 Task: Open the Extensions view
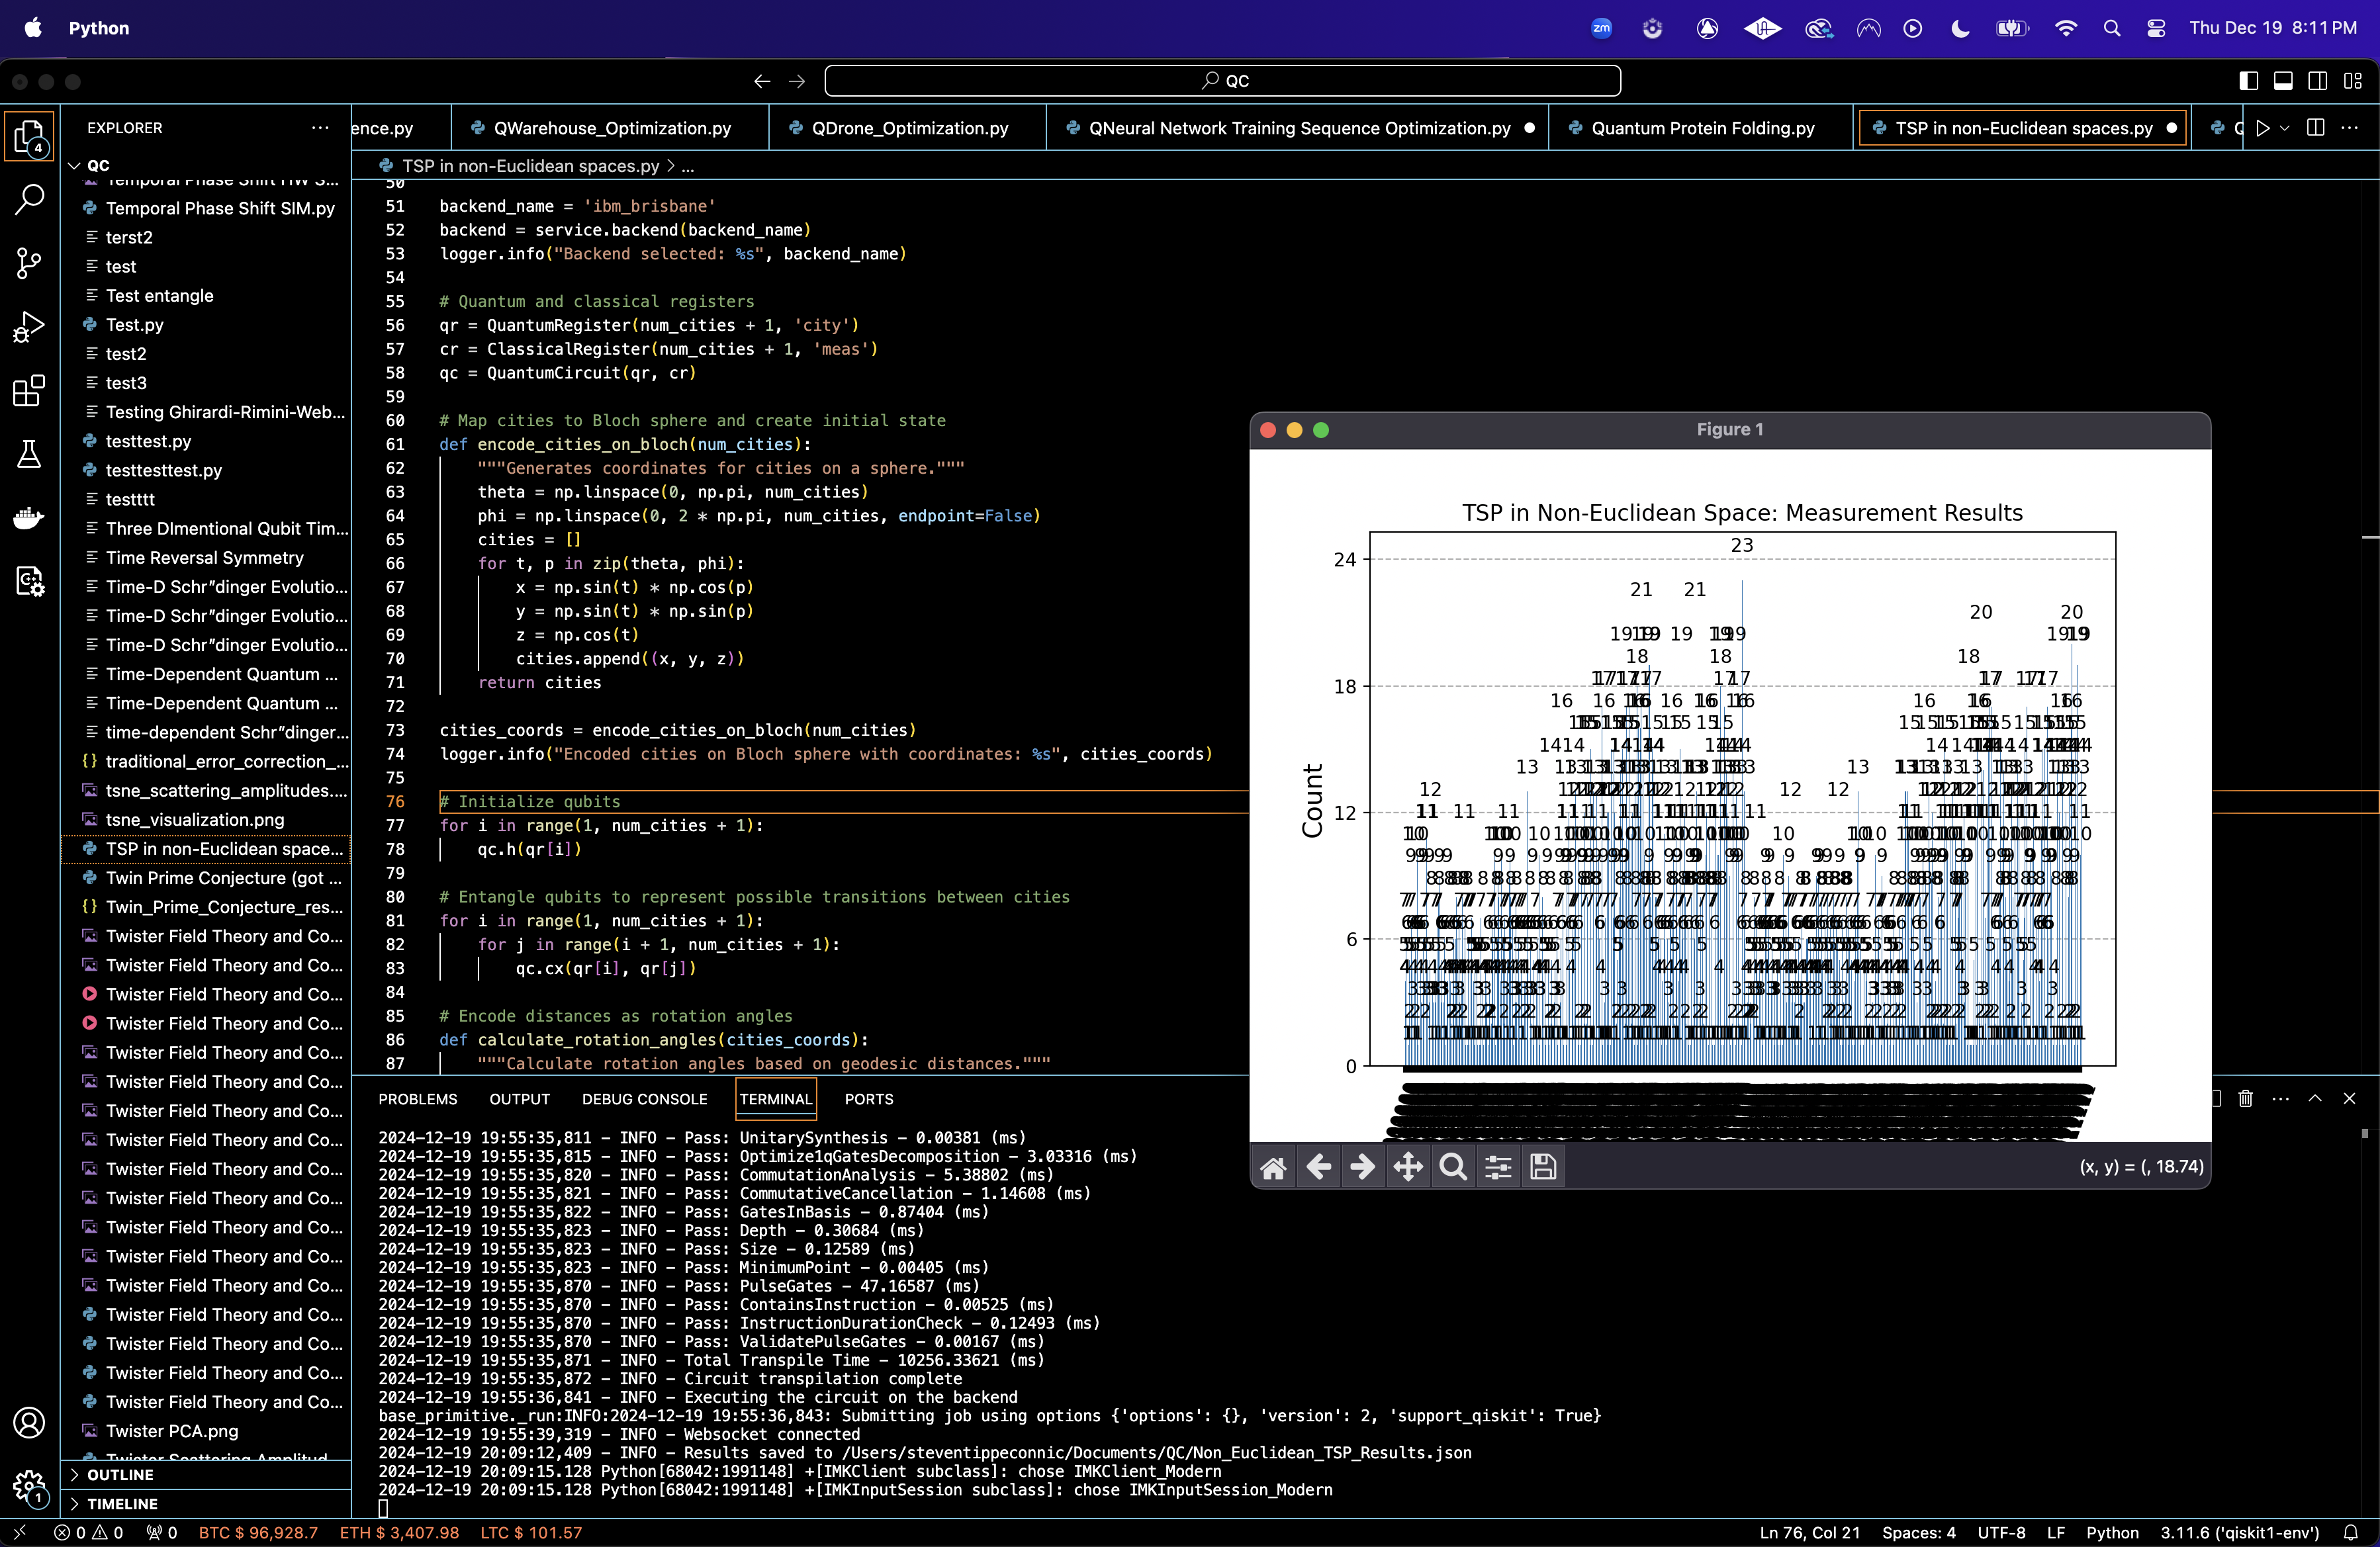tap(30, 390)
